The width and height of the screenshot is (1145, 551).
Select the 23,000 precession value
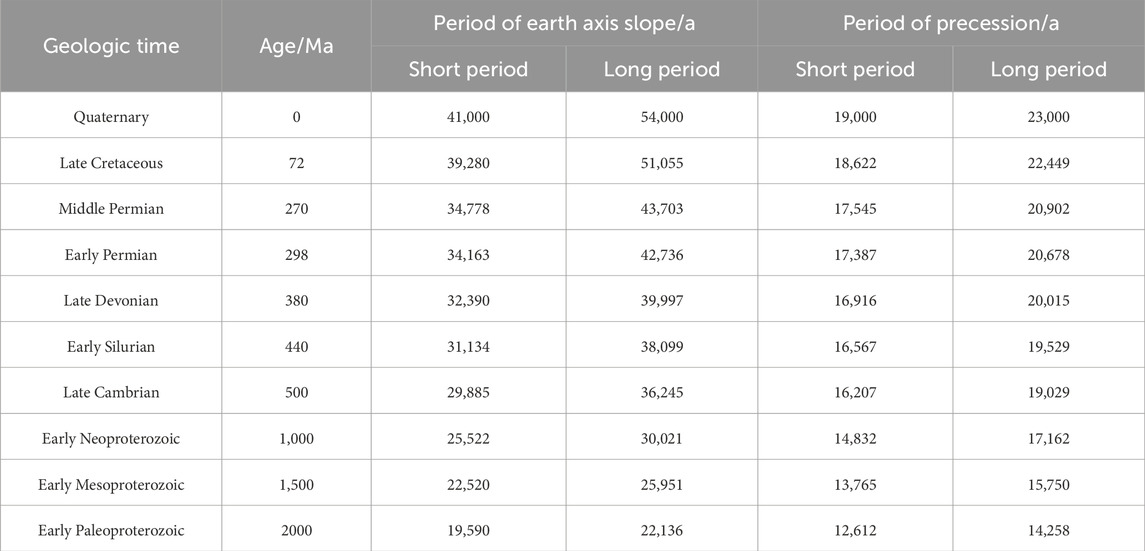(1049, 117)
